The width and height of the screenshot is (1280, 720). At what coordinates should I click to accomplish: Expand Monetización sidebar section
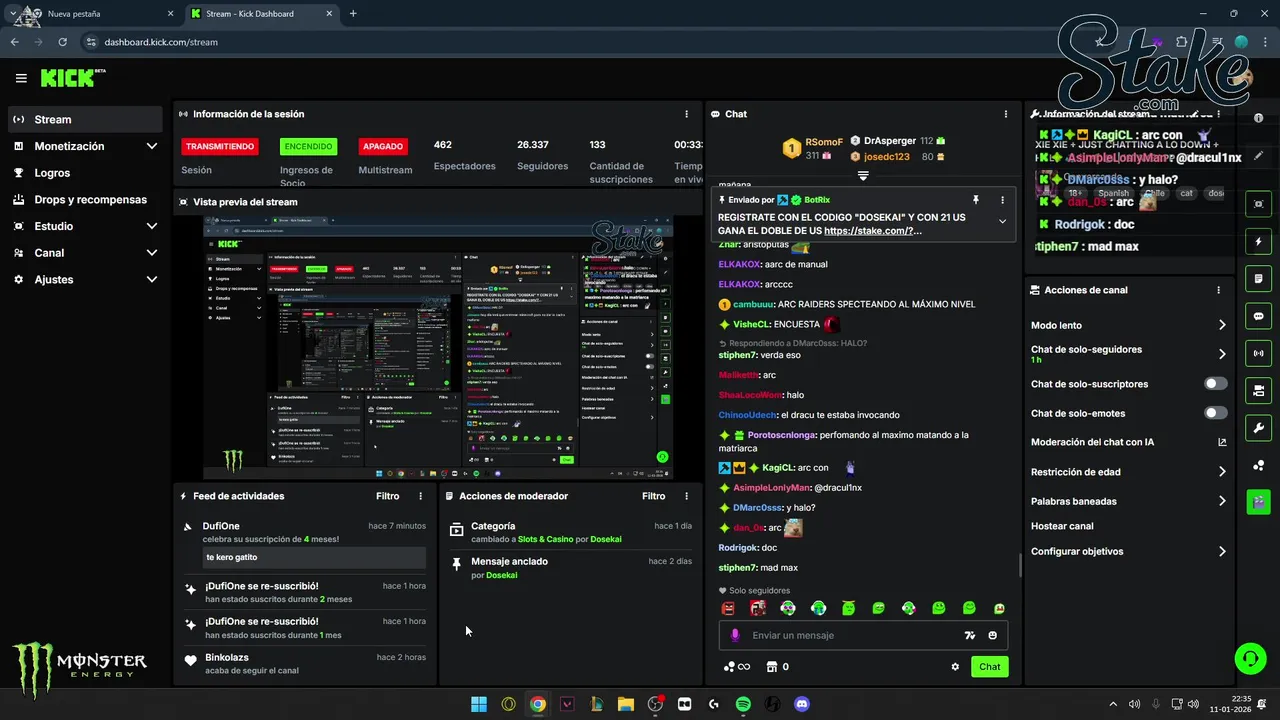pyautogui.click(x=85, y=146)
